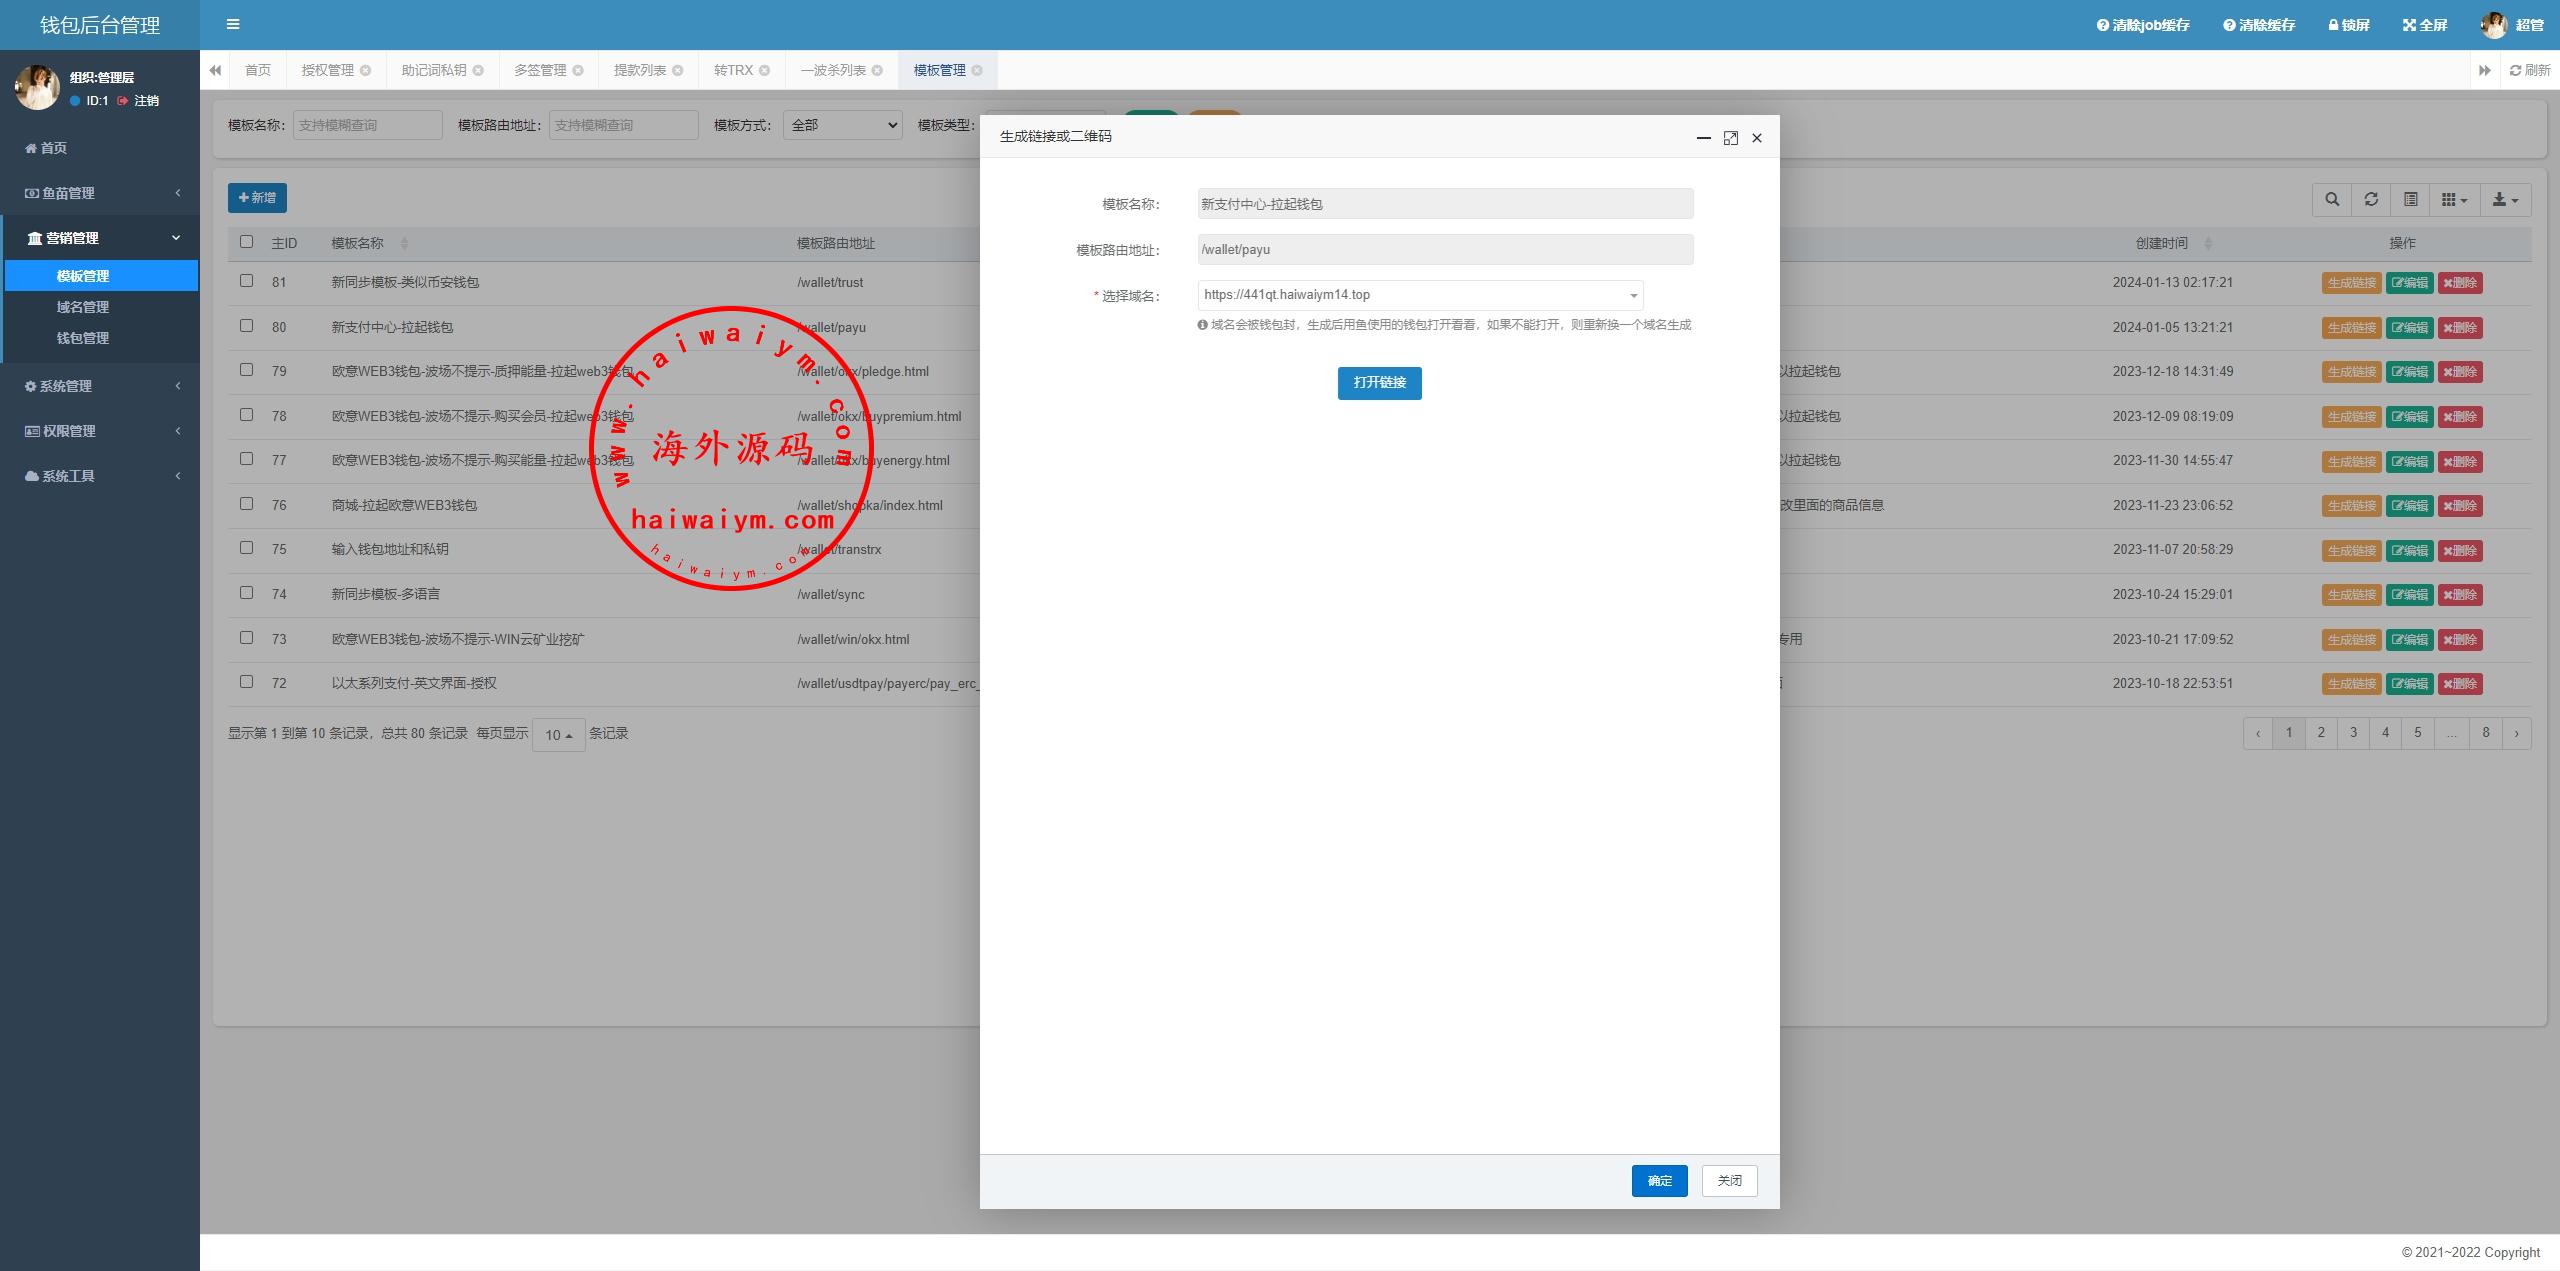This screenshot has height=1271, width=2560.
Task: Click the table refresh icon
Action: tap(2371, 199)
